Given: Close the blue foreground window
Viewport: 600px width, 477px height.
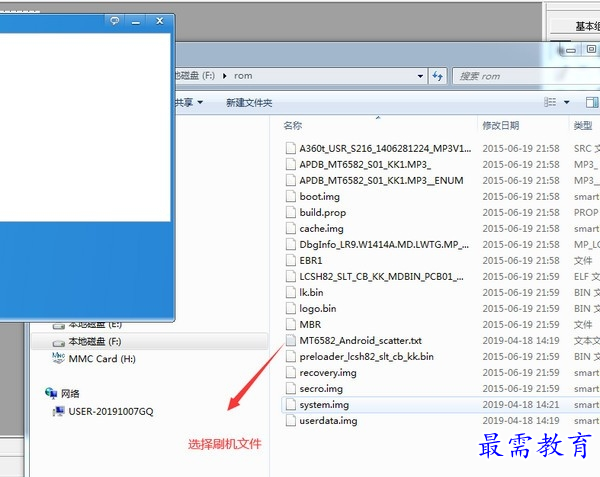Looking at the screenshot, I should (x=160, y=21).
